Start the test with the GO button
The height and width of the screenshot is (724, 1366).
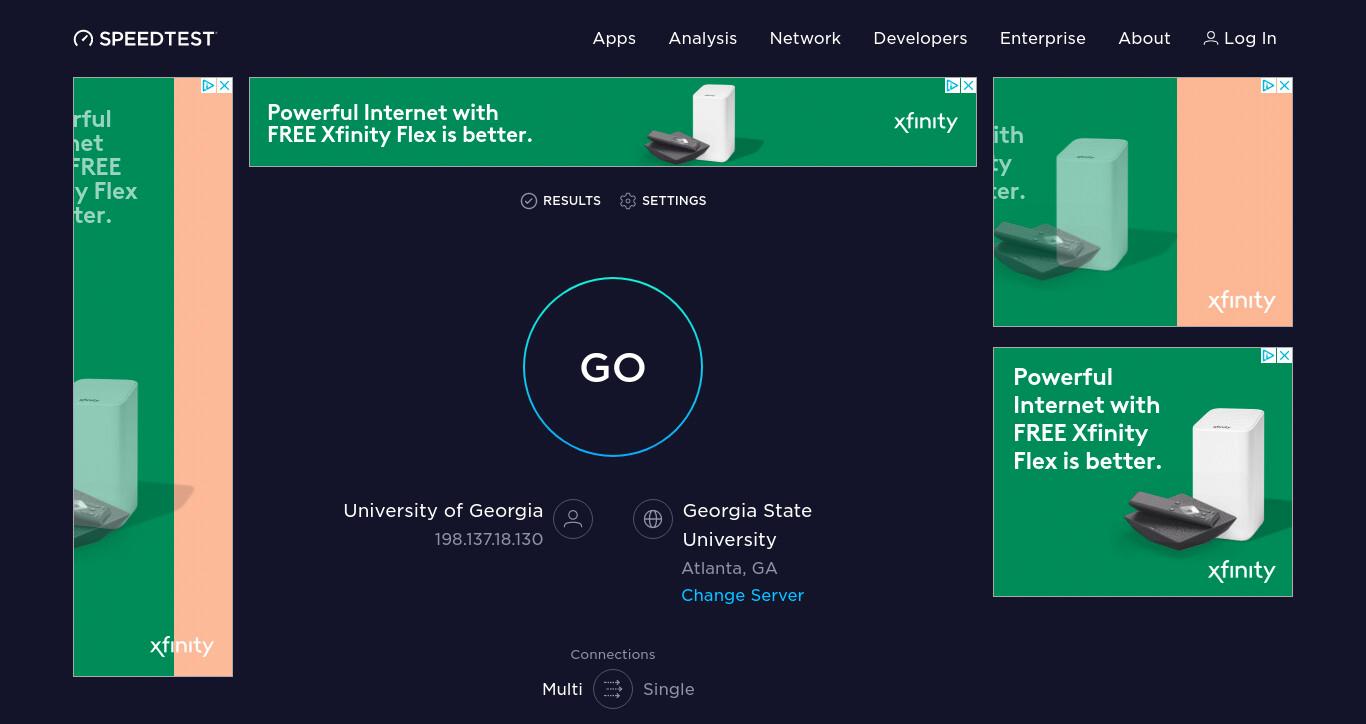pos(613,367)
